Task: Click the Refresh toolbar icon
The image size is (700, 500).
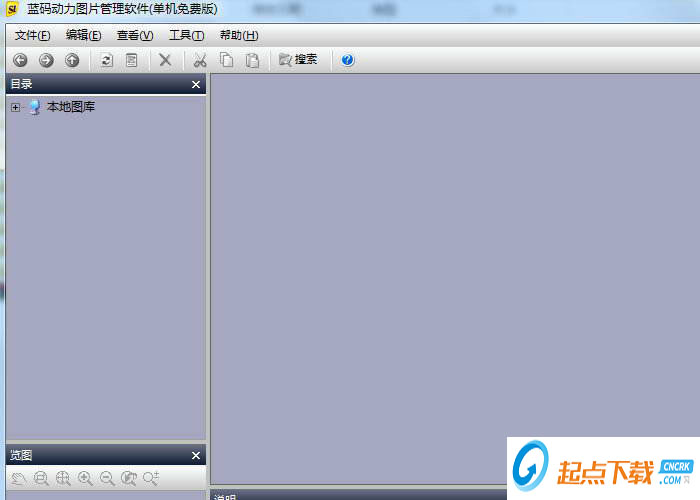Action: tap(106, 60)
